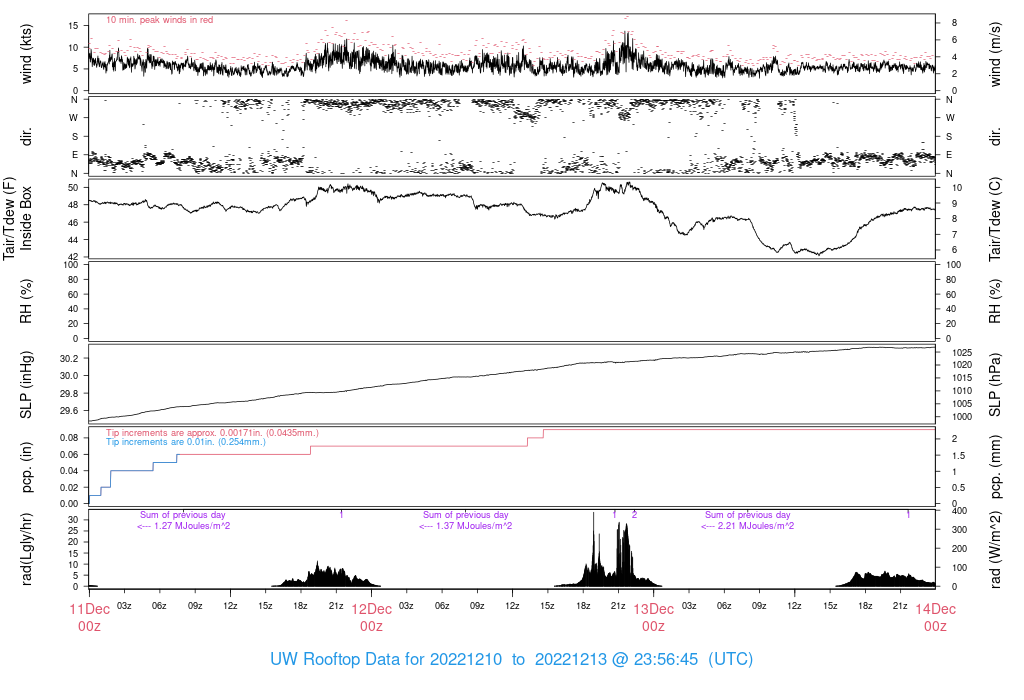Click the '30.2' tick on the SLP inHg axis

point(69,358)
